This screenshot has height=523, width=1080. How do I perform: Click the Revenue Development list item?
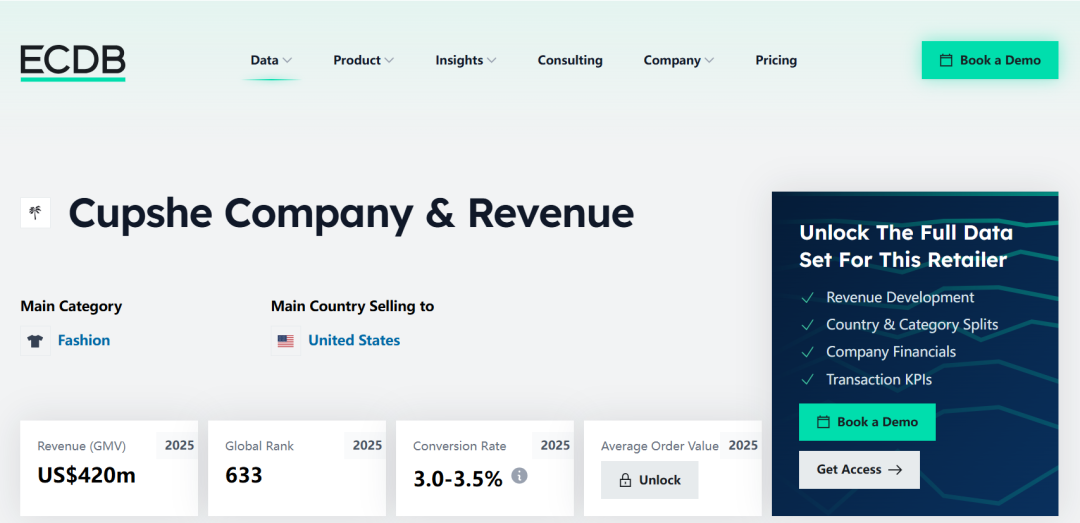click(900, 297)
